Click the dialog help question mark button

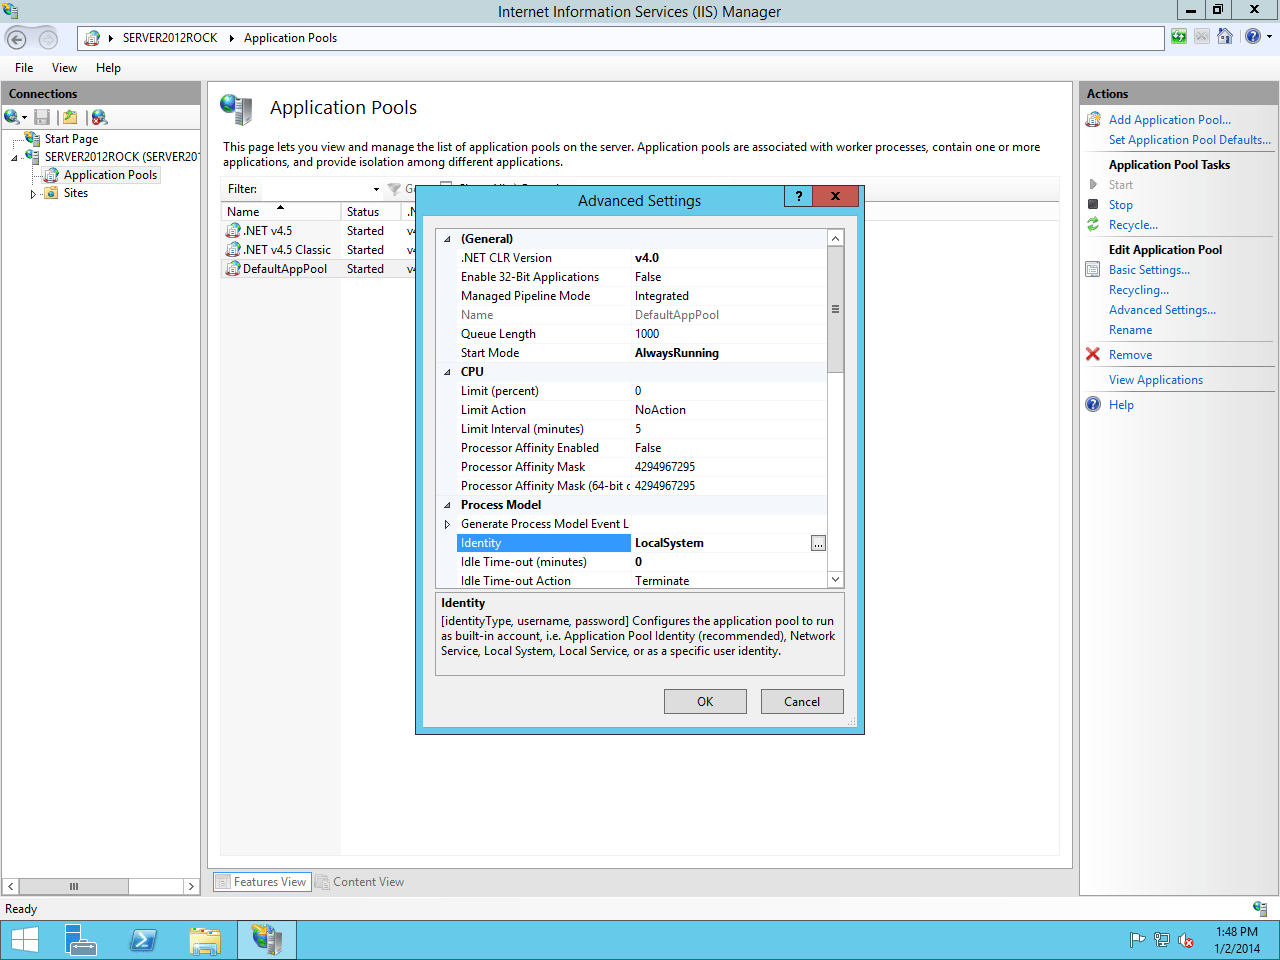coord(799,196)
